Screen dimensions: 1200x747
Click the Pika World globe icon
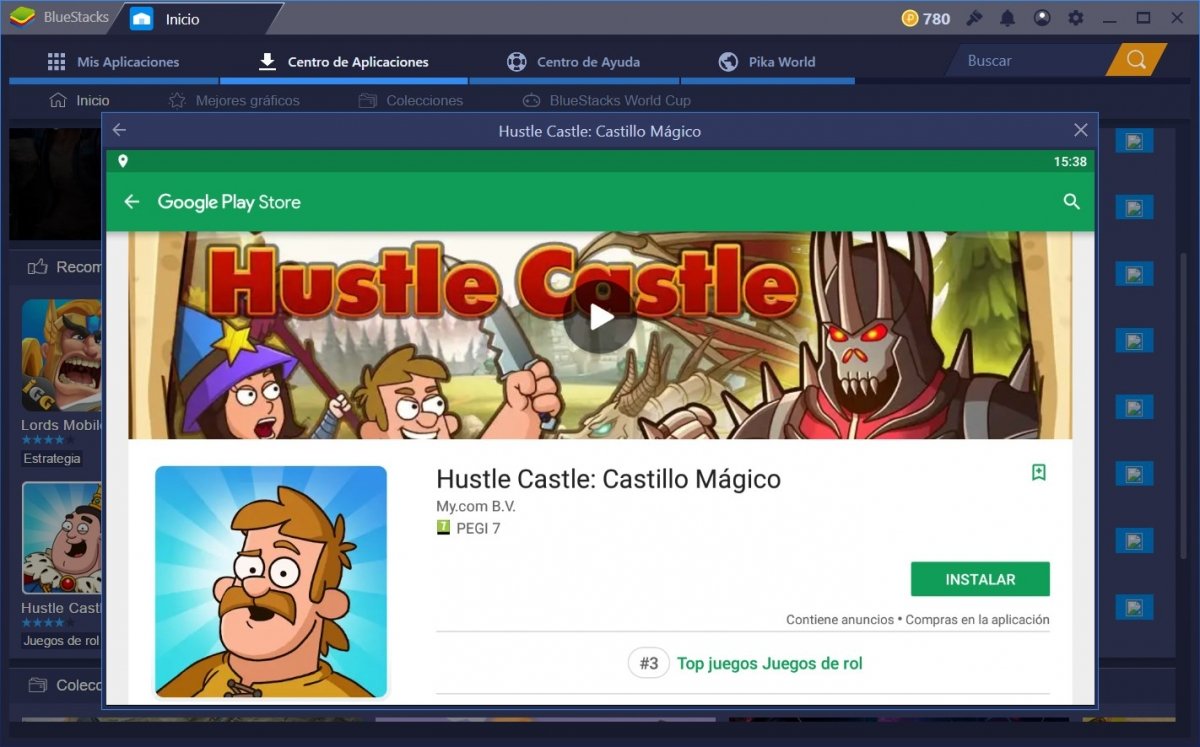point(728,62)
